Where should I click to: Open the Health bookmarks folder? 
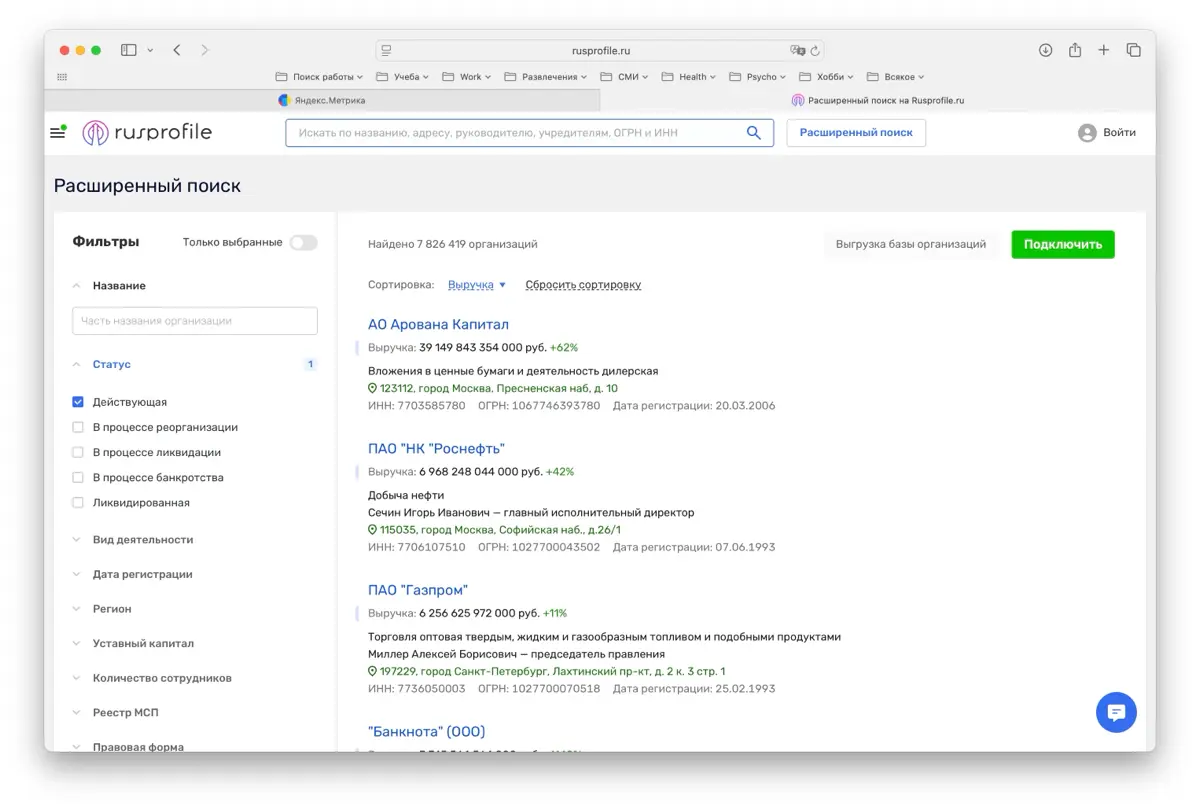click(x=689, y=77)
